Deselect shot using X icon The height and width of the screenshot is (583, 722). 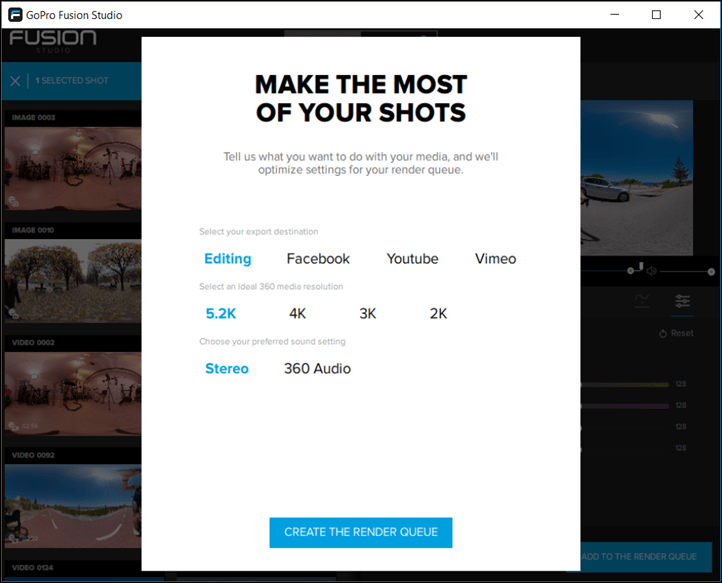pos(15,81)
